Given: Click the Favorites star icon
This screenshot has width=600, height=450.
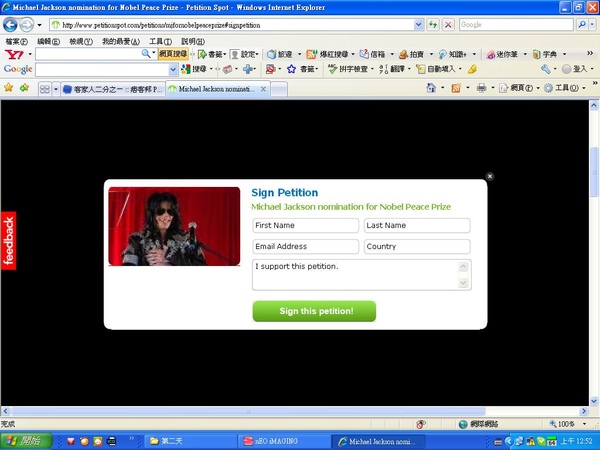Looking at the screenshot, I should coord(8,88).
